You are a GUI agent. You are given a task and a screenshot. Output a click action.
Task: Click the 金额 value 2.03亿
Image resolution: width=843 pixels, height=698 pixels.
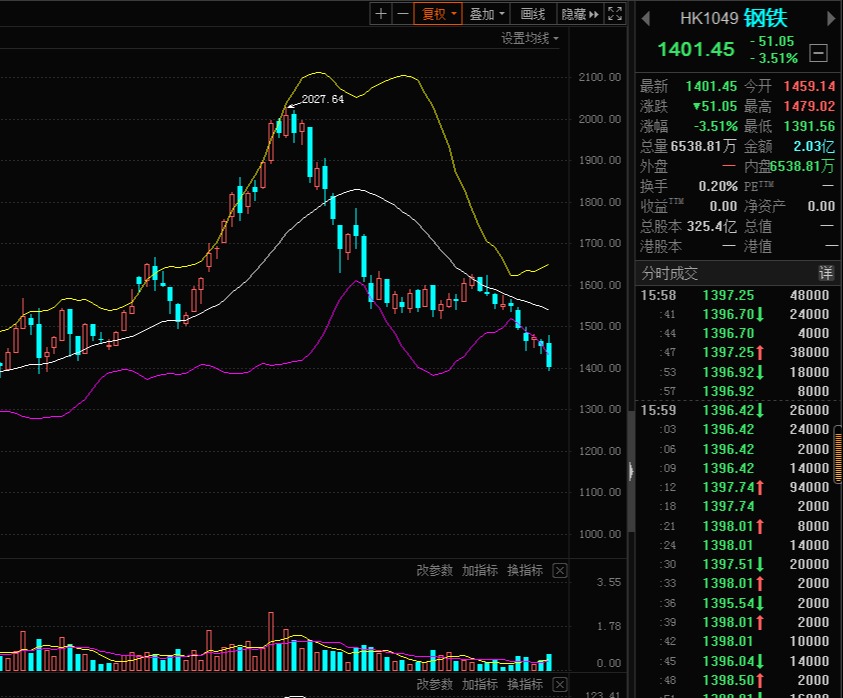point(814,146)
